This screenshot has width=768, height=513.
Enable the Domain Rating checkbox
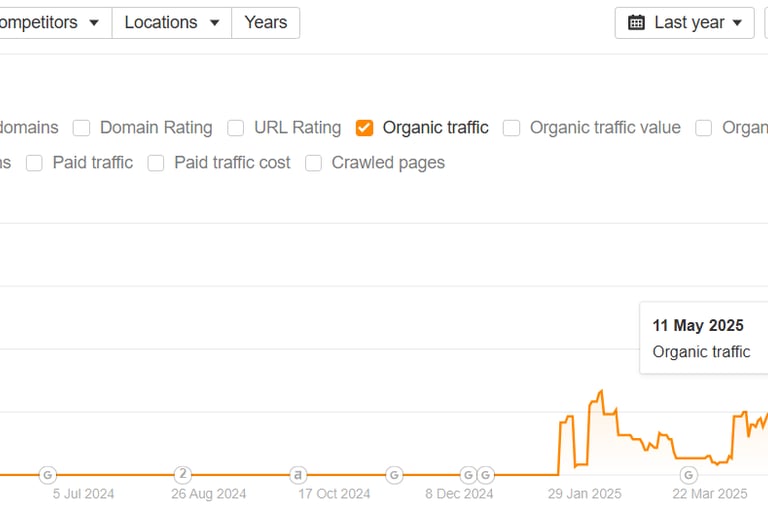[82, 128]
